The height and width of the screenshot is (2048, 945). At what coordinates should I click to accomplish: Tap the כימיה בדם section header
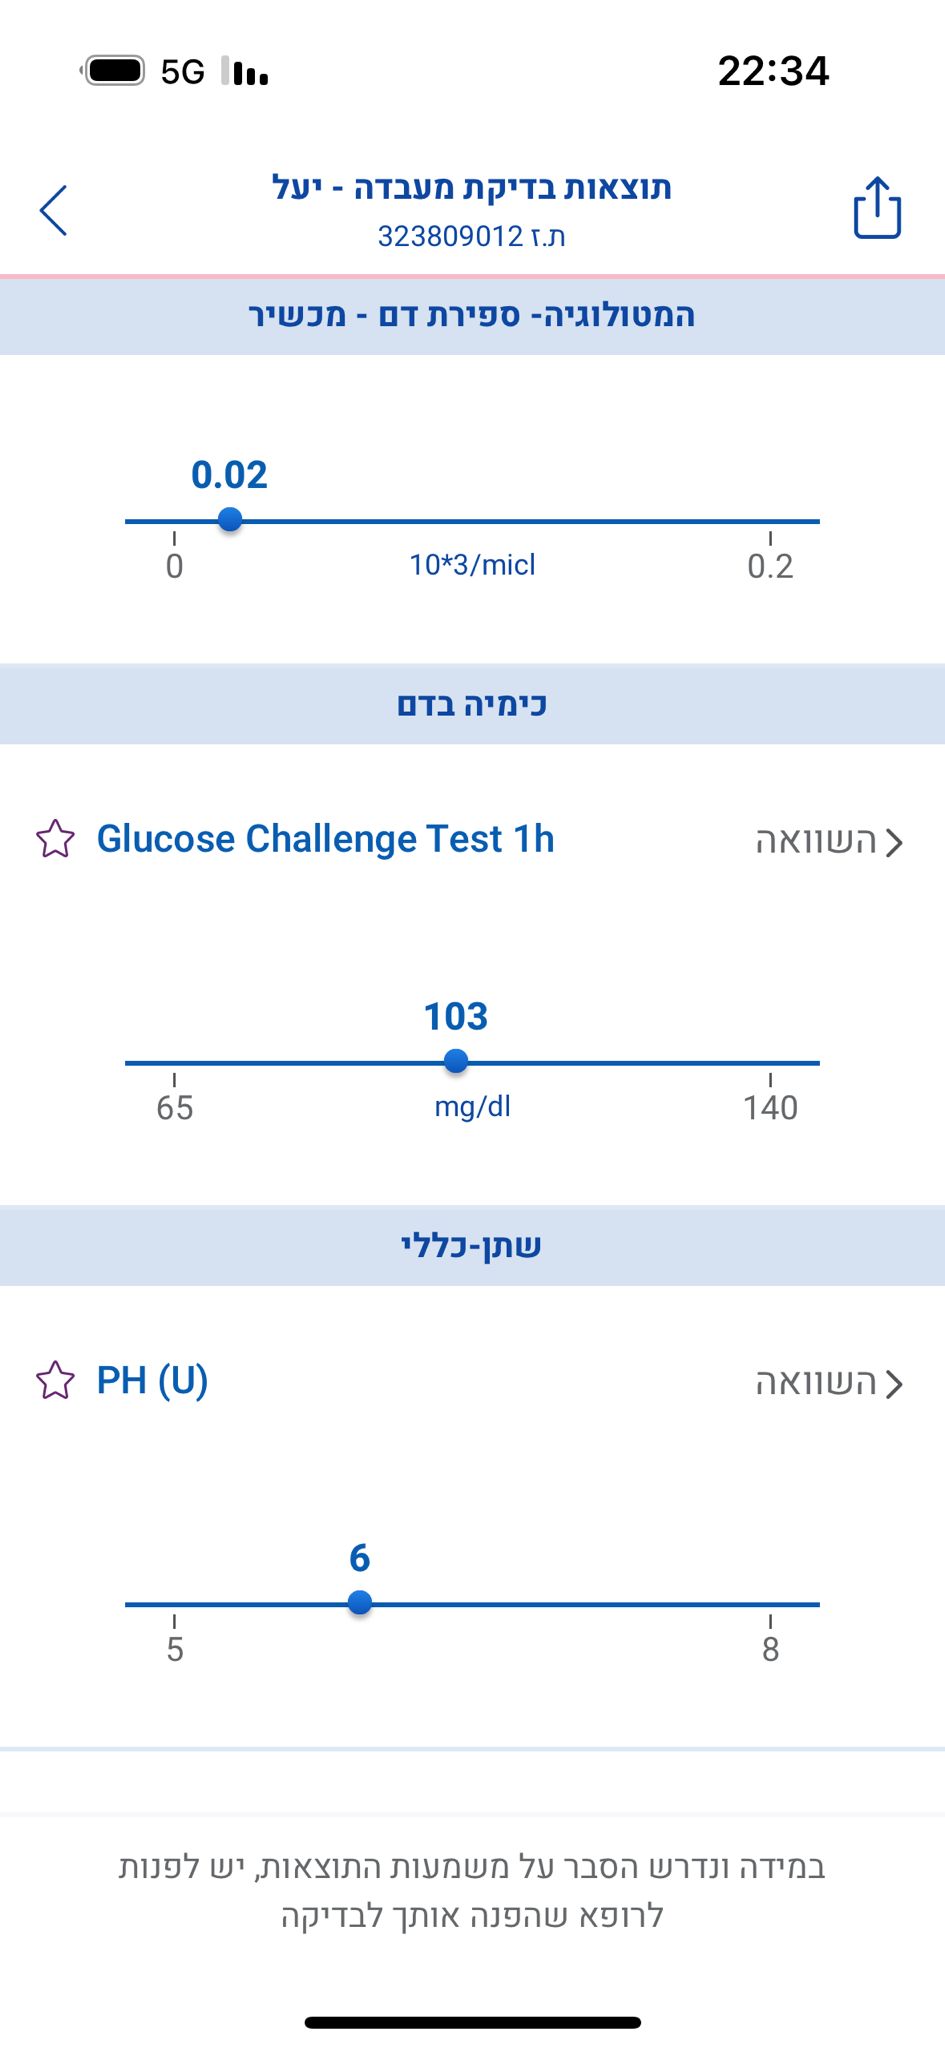[x=472, y=704]
